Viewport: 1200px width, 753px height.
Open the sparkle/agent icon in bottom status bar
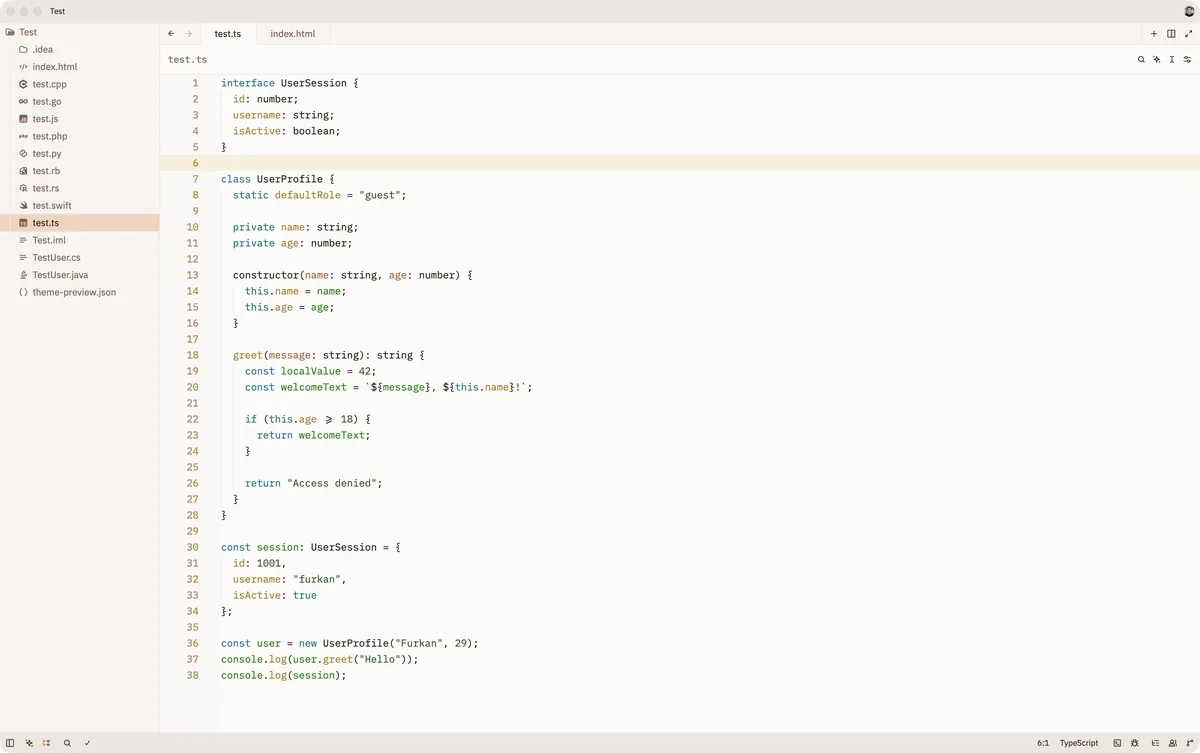pos(29,743)
